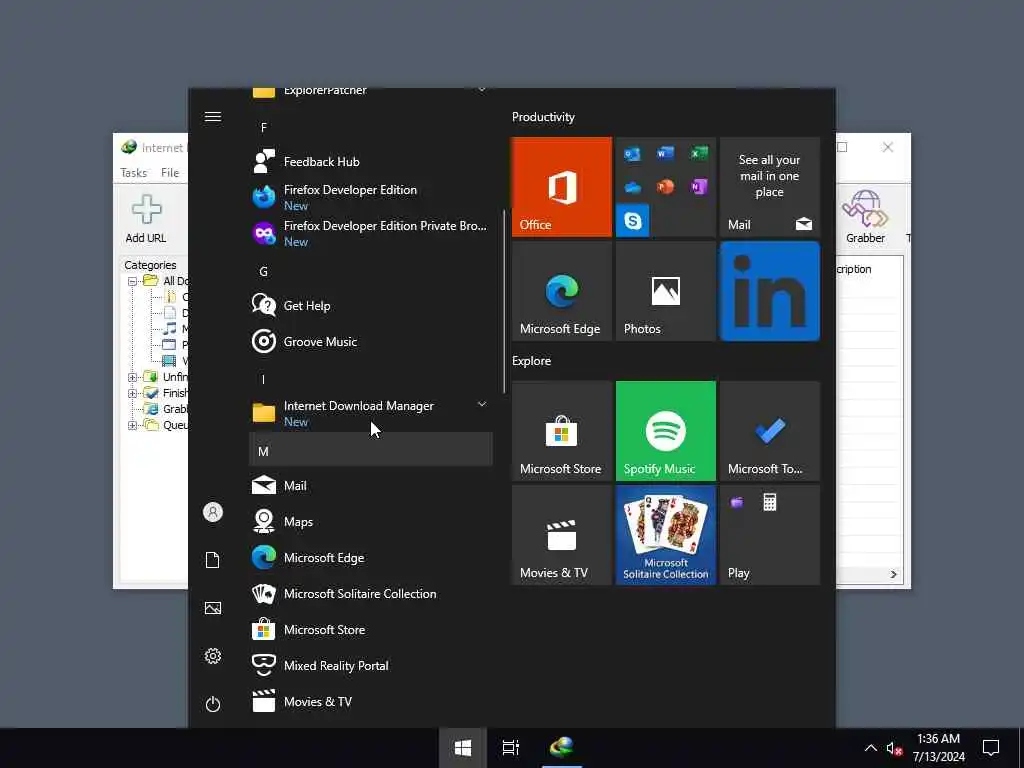The image size is (1024, 768).
Task: Click Internet Download Manager taskbar icon
Action: pyautogui.click(x=562, y=748)
